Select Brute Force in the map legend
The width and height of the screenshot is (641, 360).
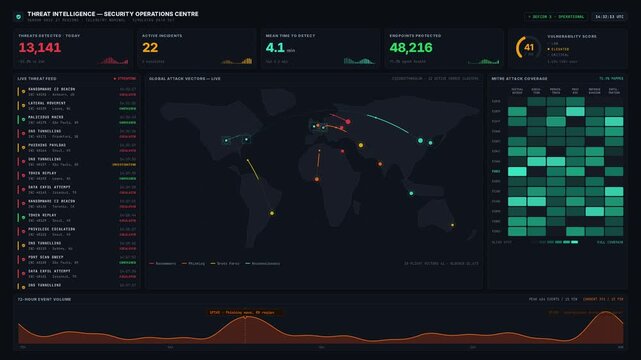225,264
